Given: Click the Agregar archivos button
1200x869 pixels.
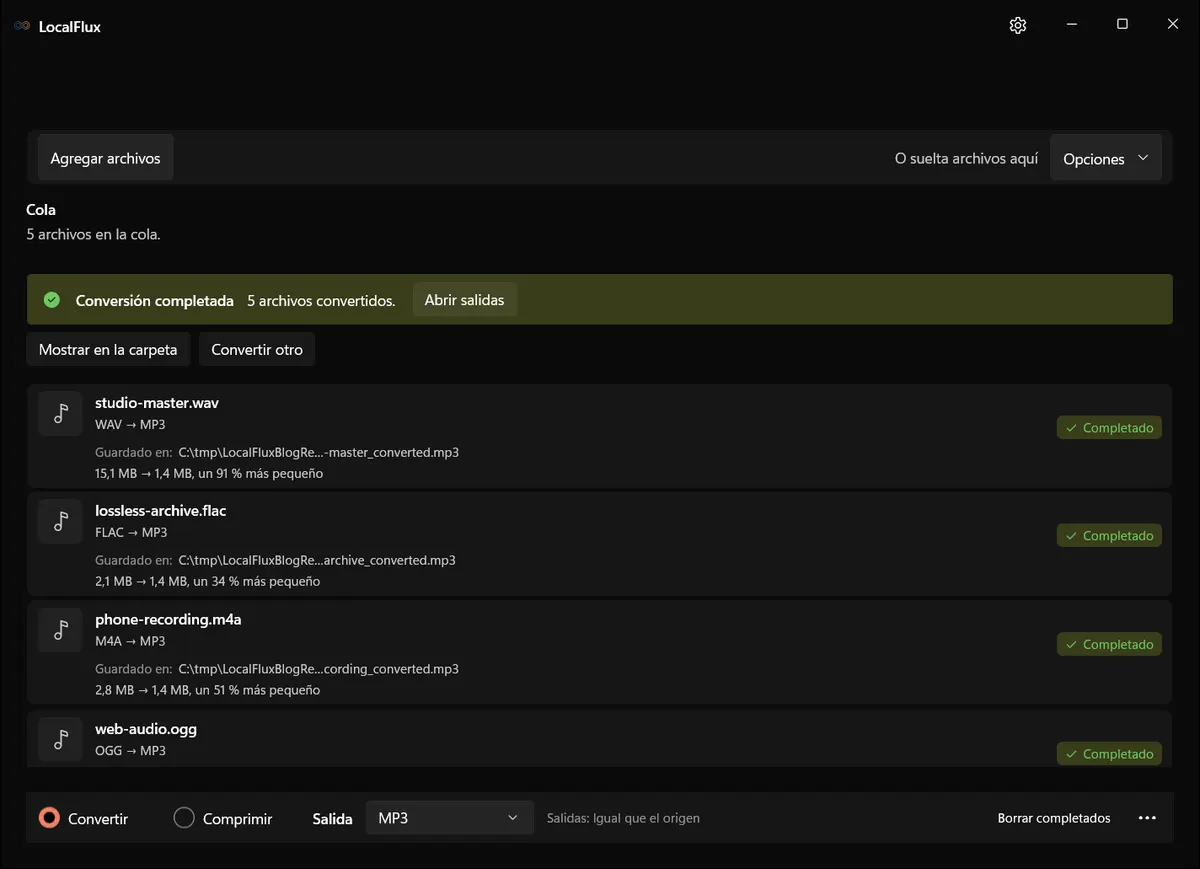Looking at the screenshot, I should [105, 158].
